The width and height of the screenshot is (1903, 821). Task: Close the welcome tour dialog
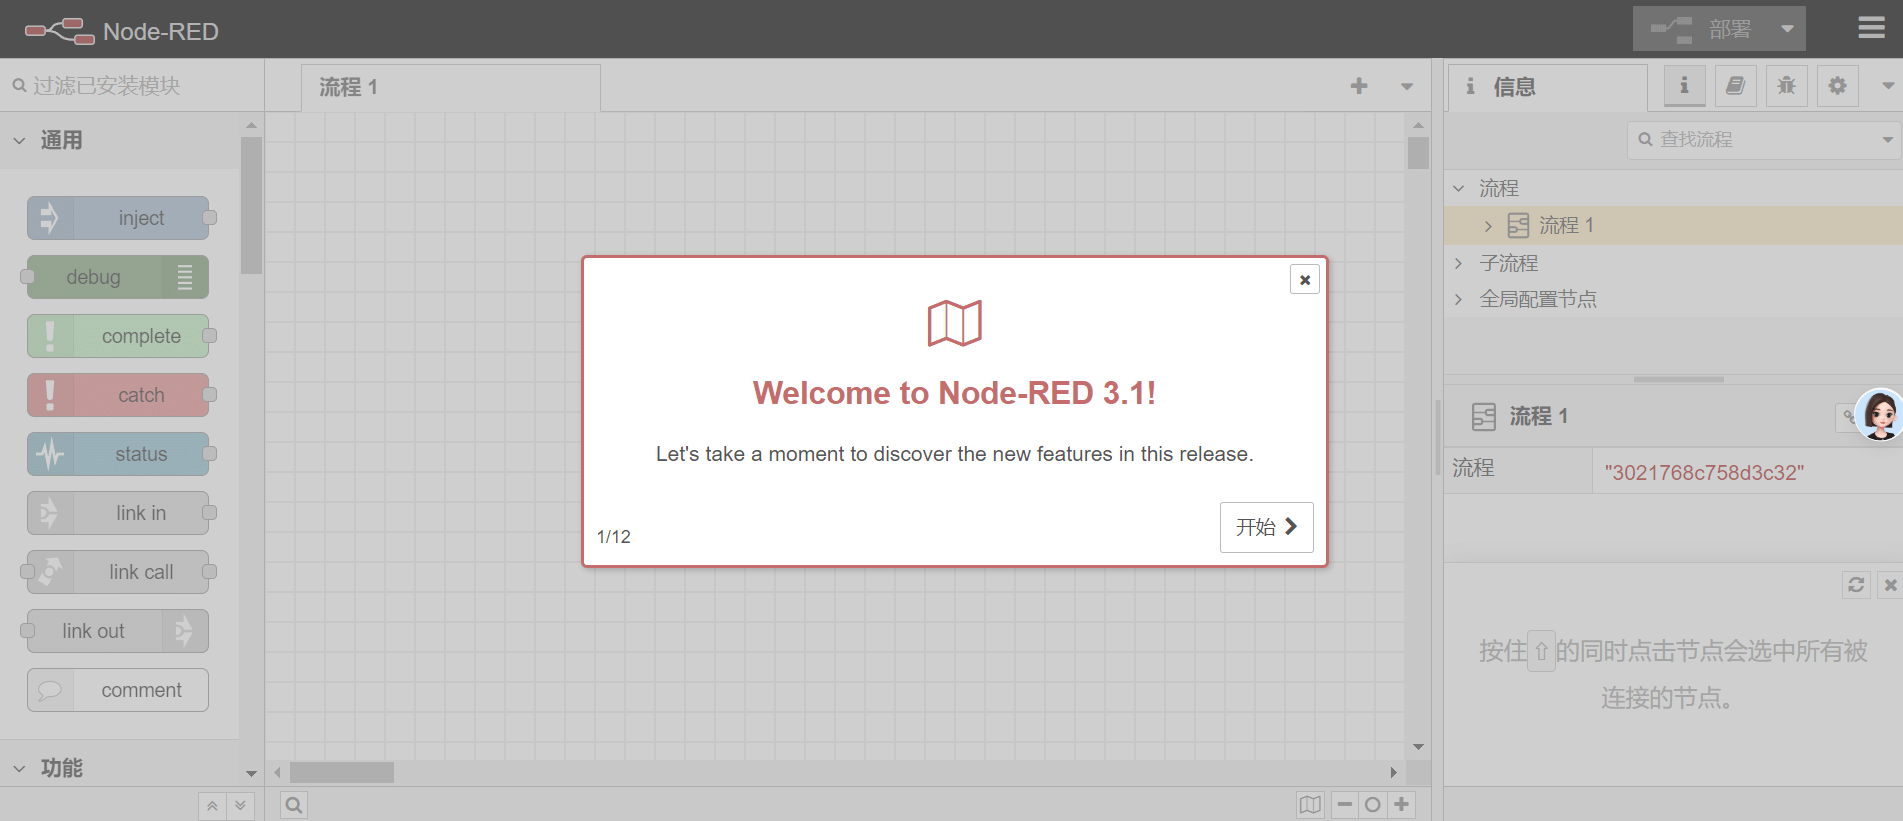click(1304, 280)
